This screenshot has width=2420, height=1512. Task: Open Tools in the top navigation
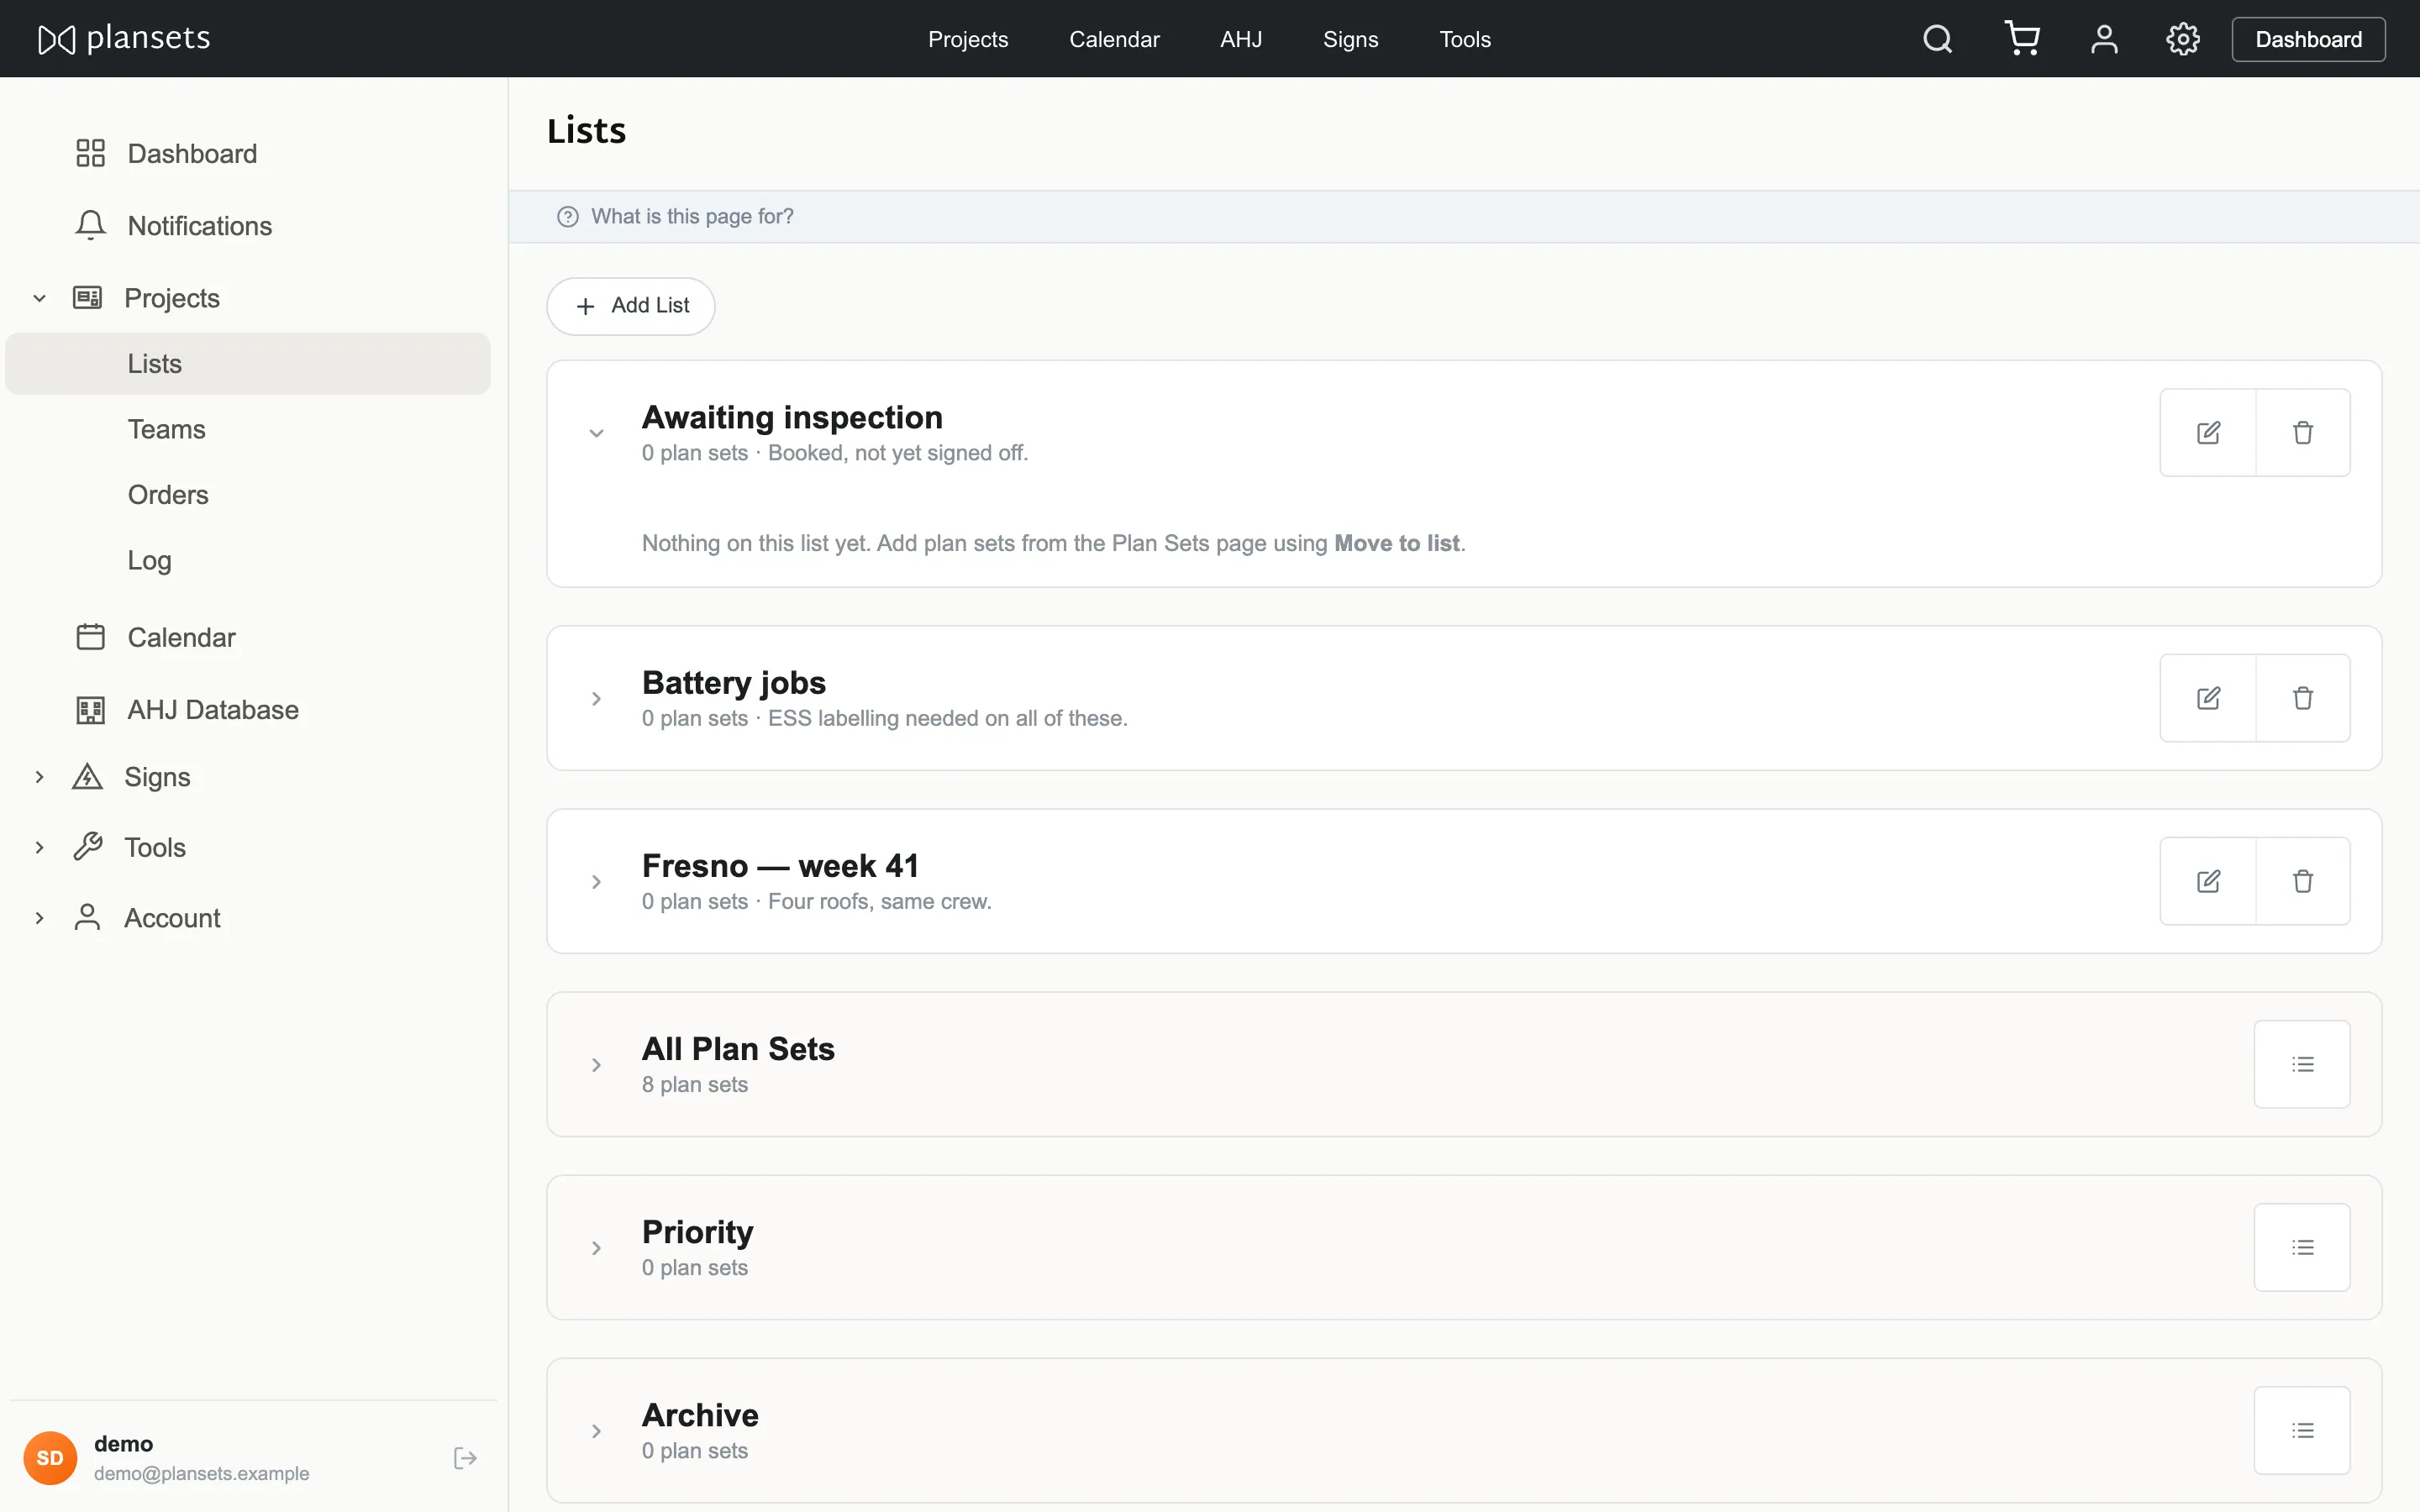click(x=1465, y=39)
